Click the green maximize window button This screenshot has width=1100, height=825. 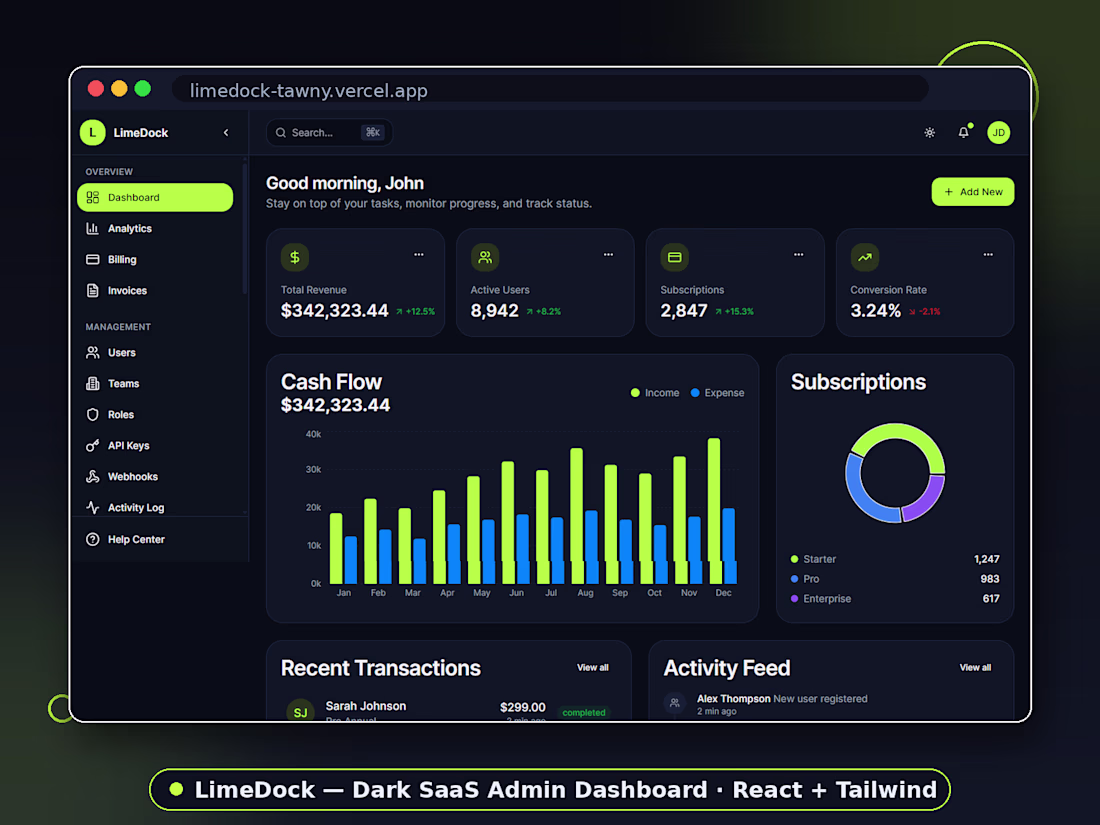(x=142, y=88)
